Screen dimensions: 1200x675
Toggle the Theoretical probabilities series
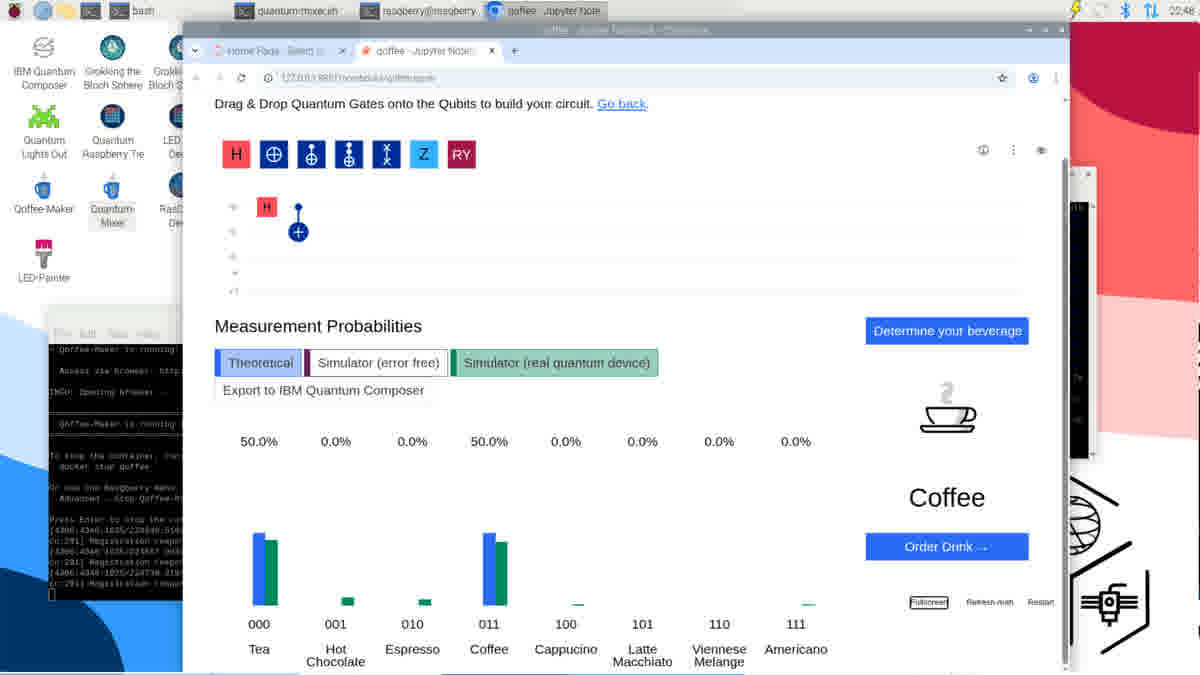(259, 363)
